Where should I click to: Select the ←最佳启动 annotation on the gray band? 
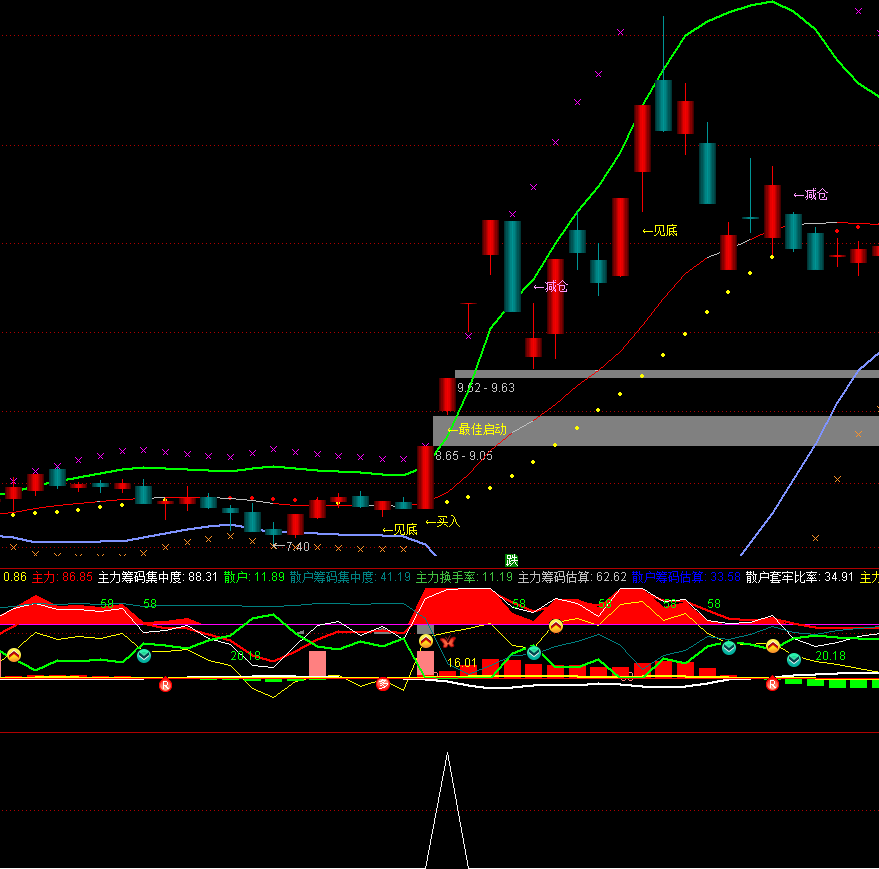pos(476,429)
